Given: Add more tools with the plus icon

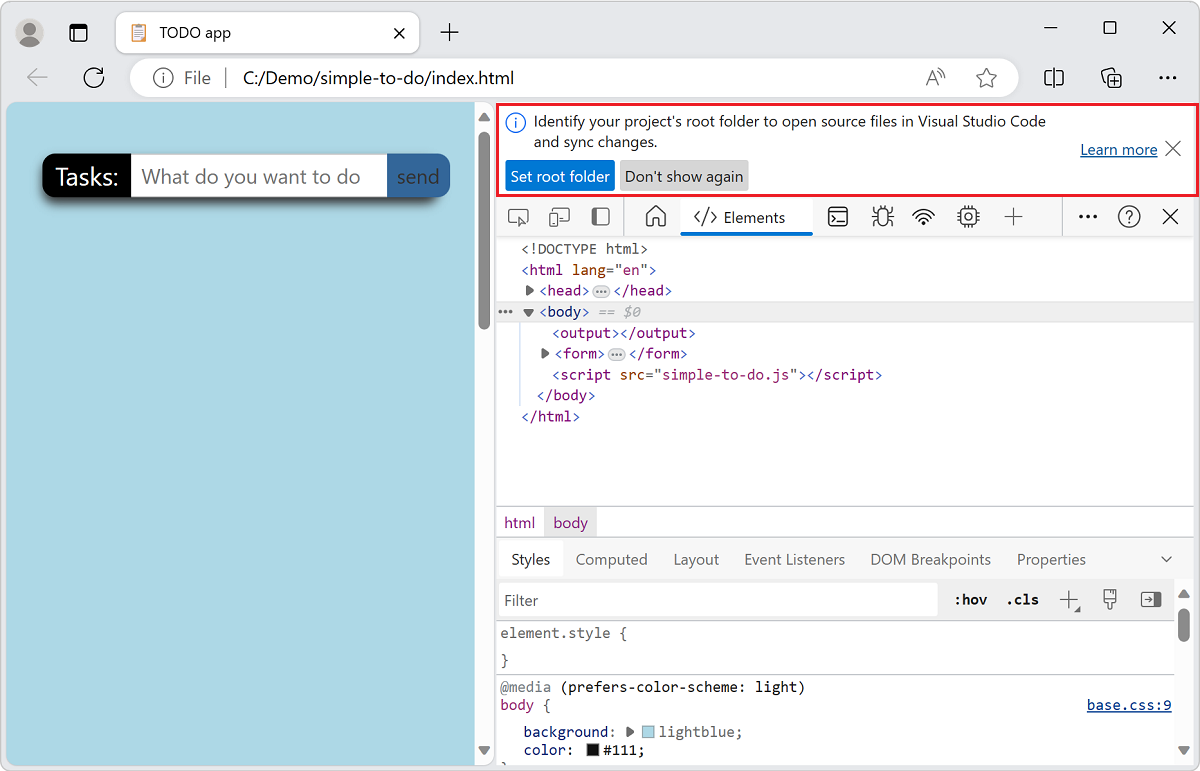Looking at the screenshot, I should click(1013, 216).
